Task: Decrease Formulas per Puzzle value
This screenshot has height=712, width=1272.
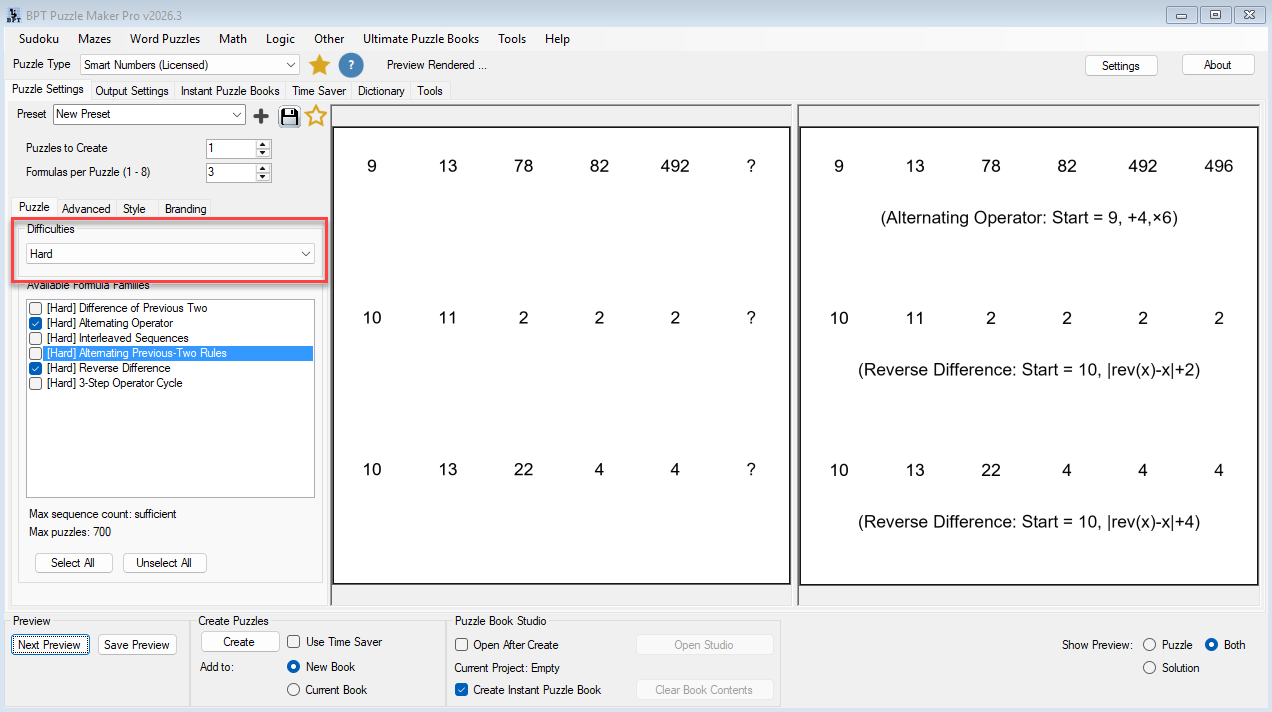Action: click(x=263, y=177)
